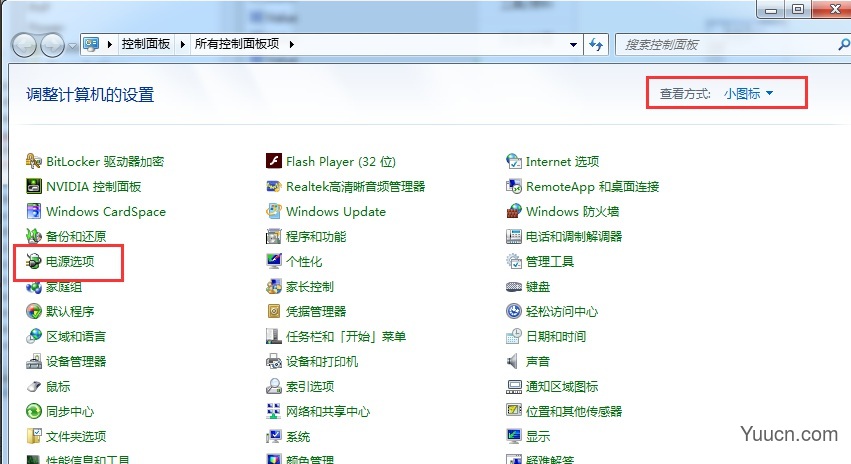The height and width of the screenshot is (464, 851).
Task: Open the 凭据管理器 icon
Action: pyautogui.click(x=274, y=311)
